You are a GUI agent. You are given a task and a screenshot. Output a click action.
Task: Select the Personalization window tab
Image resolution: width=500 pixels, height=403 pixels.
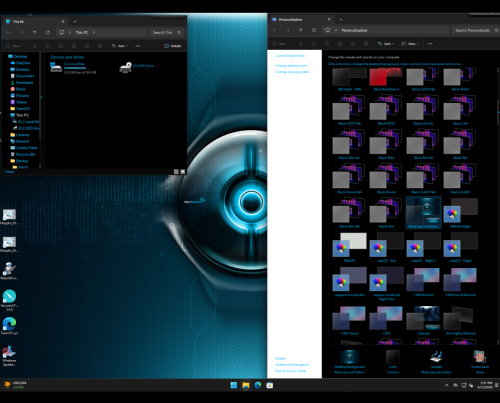pyautogui.click(x=301, y=19)
